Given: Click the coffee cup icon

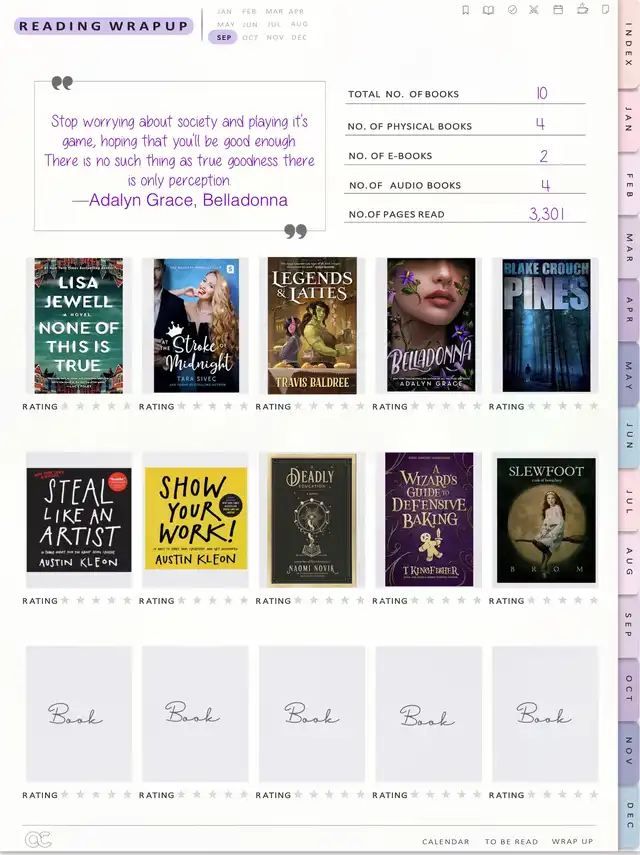Looking at the screenshot, I should pyautogui.click(x=582, y=9).
